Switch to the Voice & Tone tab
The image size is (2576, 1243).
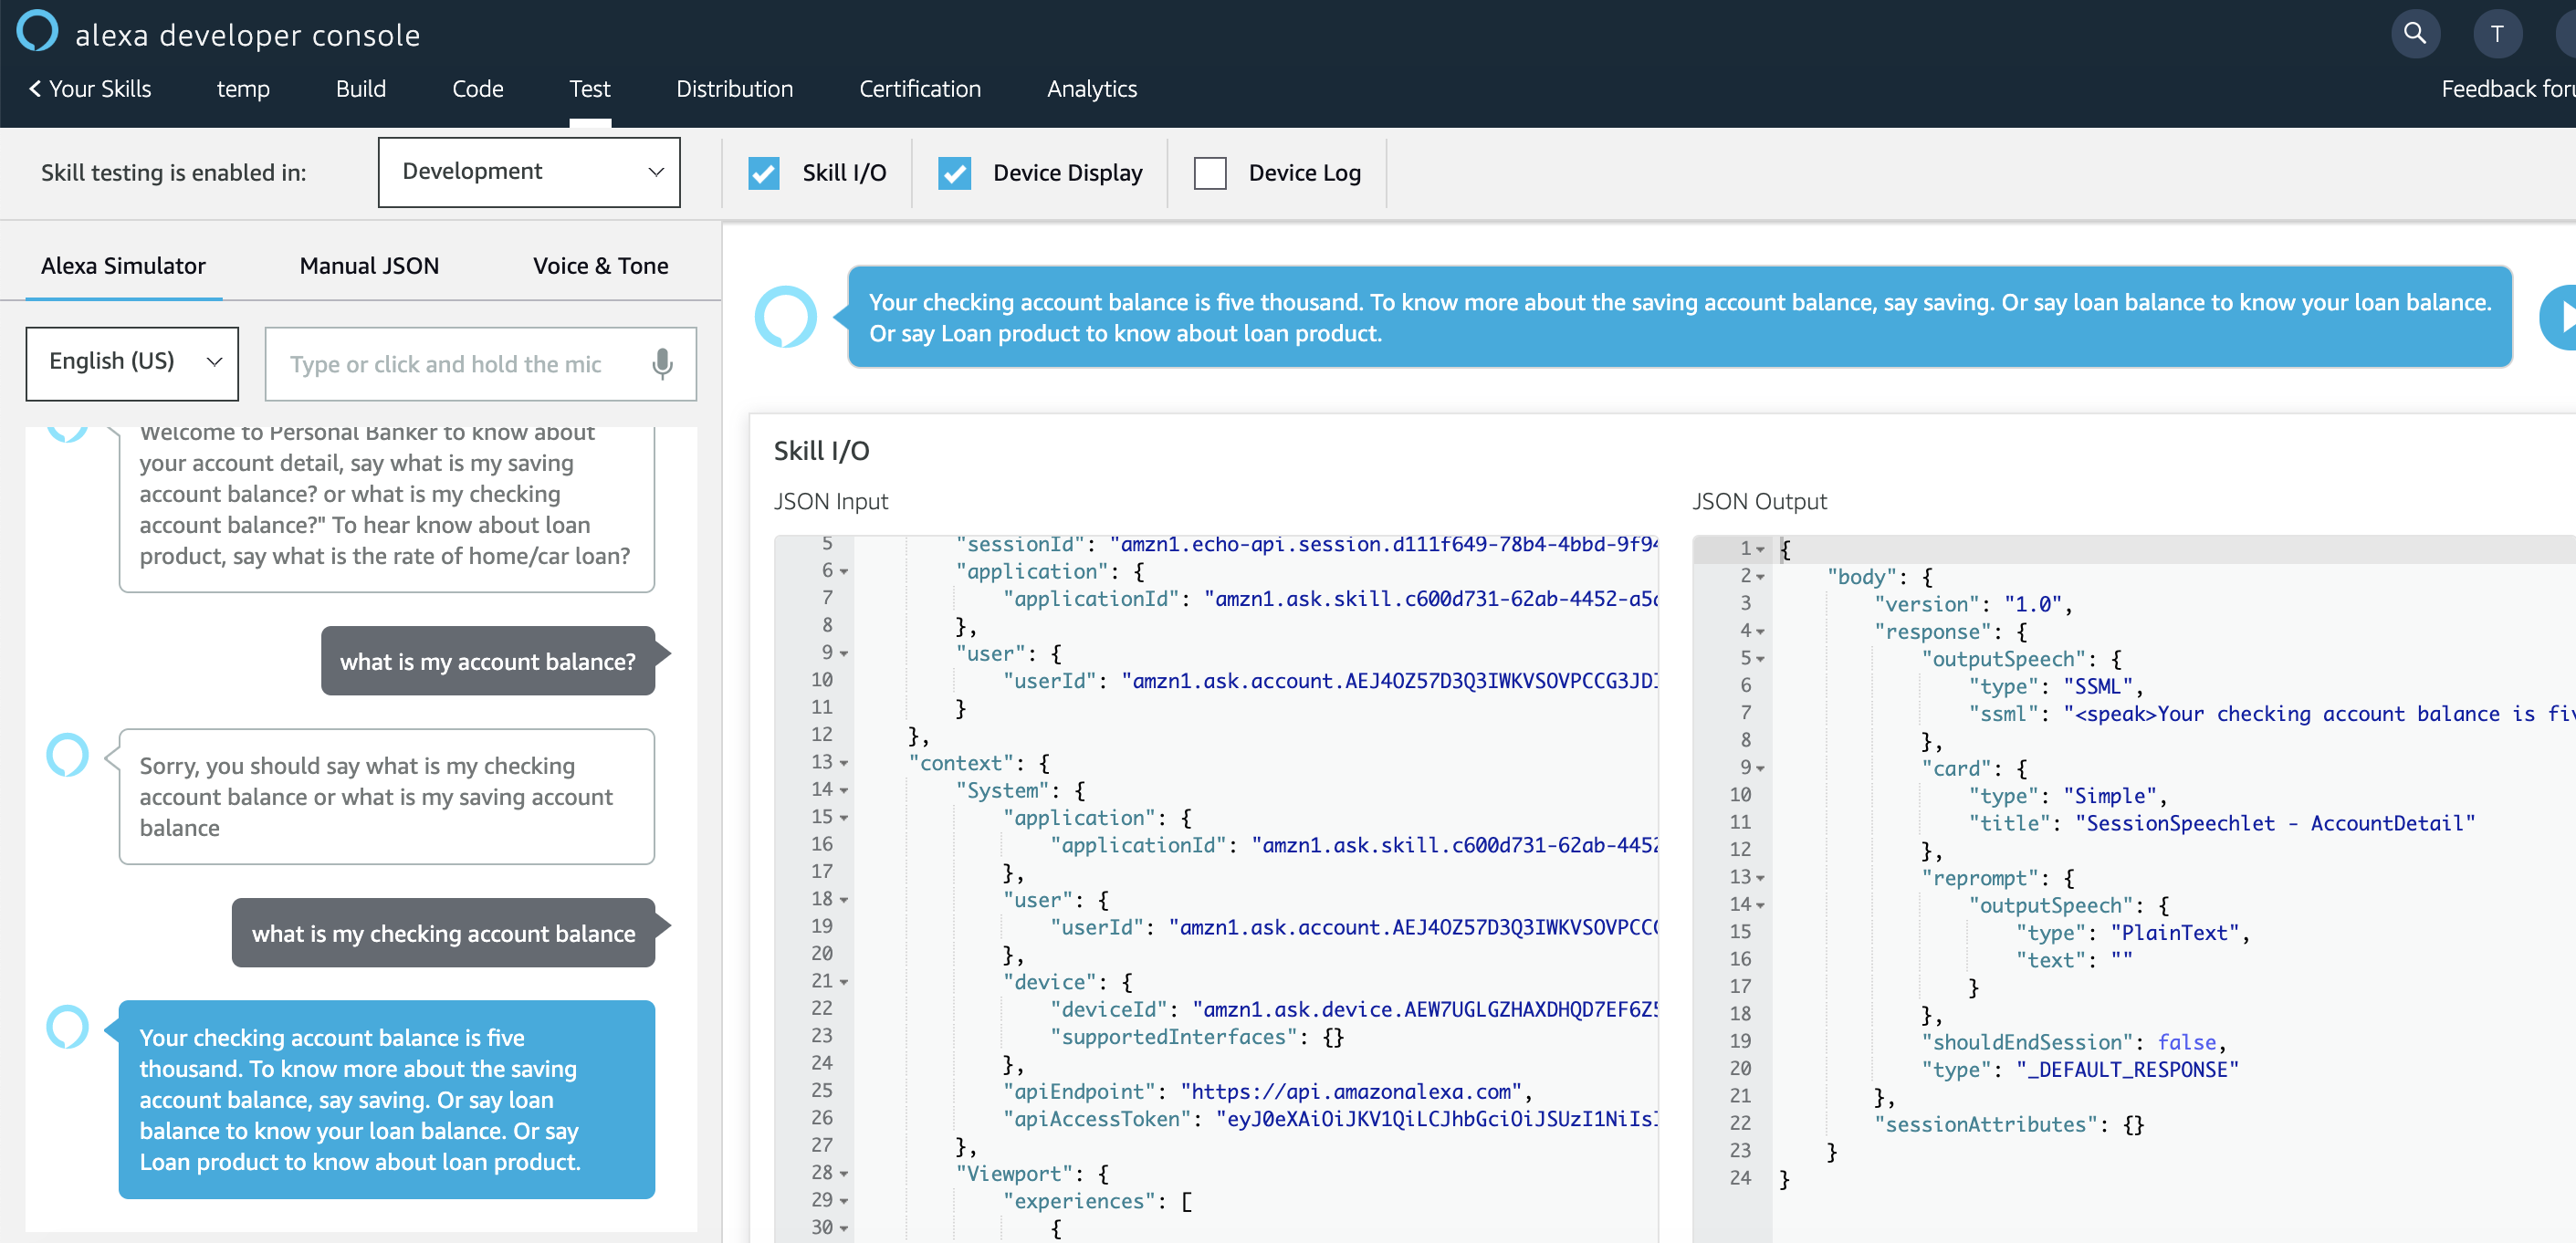tap(601, 266)
